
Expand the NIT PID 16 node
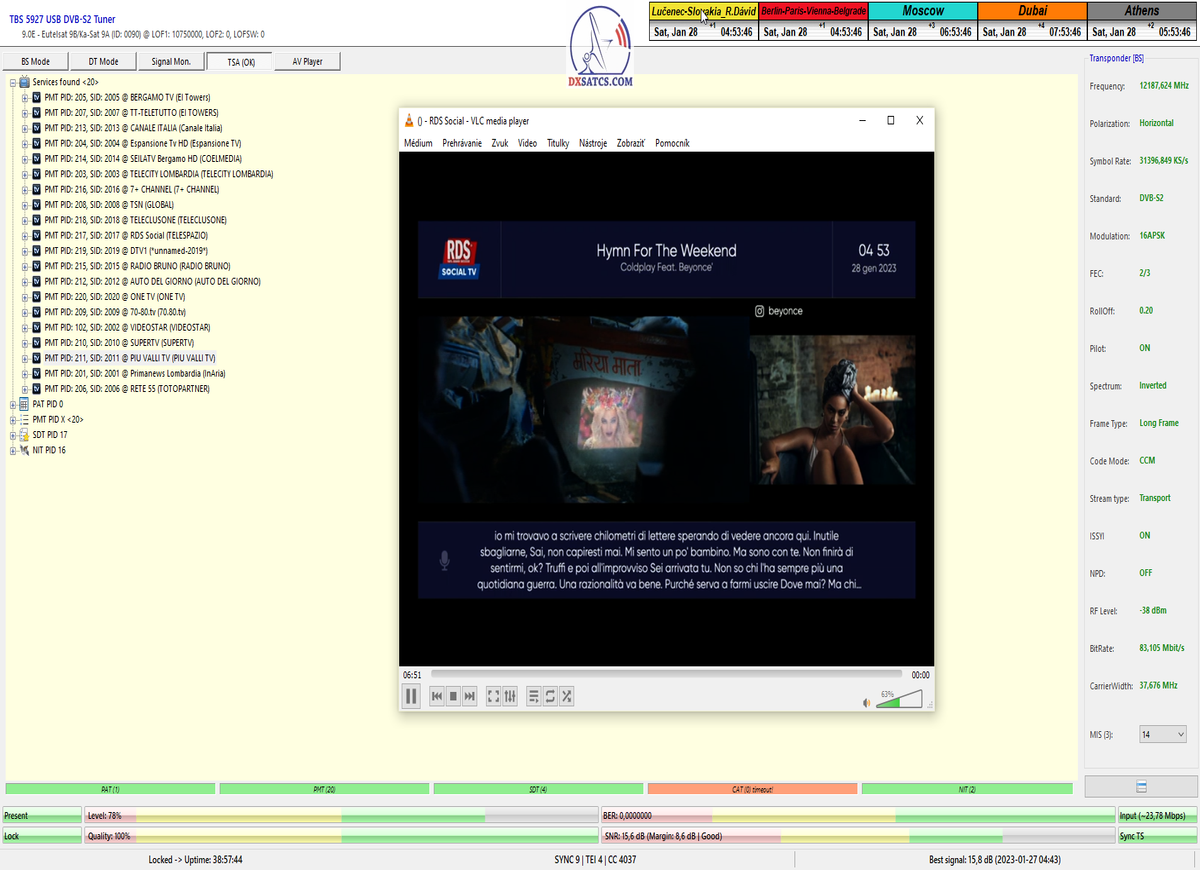[x=13, y=450]
